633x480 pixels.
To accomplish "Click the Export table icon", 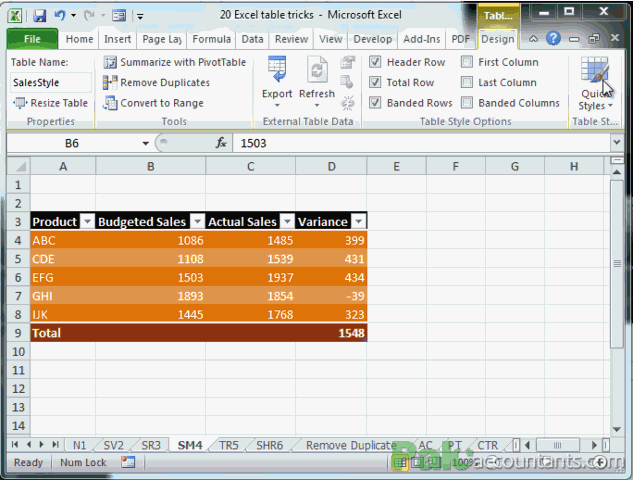I will pos(277,70).
